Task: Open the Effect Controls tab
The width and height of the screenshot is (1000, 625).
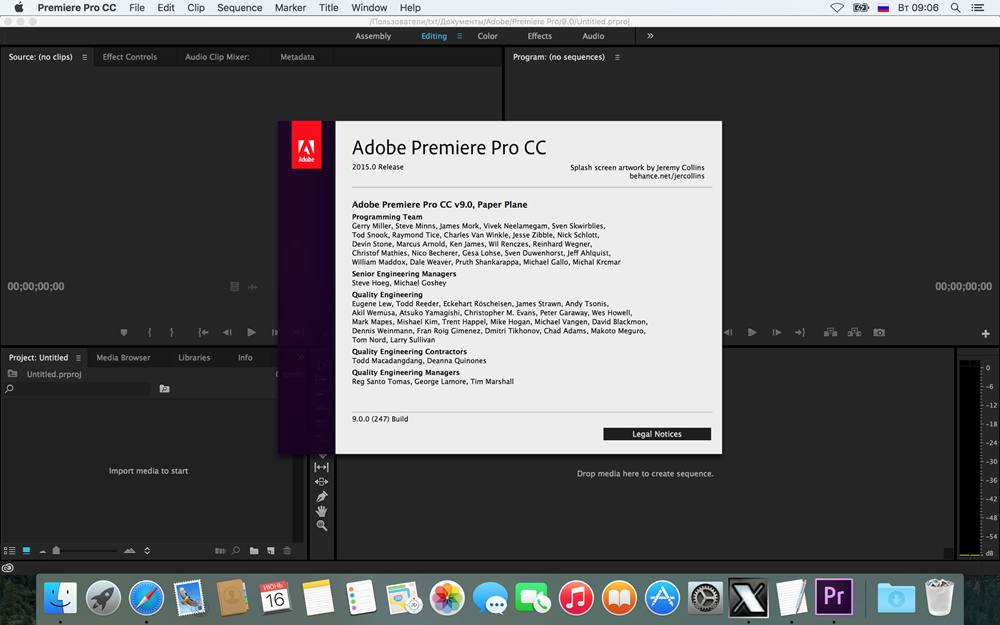Action: point(129,57)
